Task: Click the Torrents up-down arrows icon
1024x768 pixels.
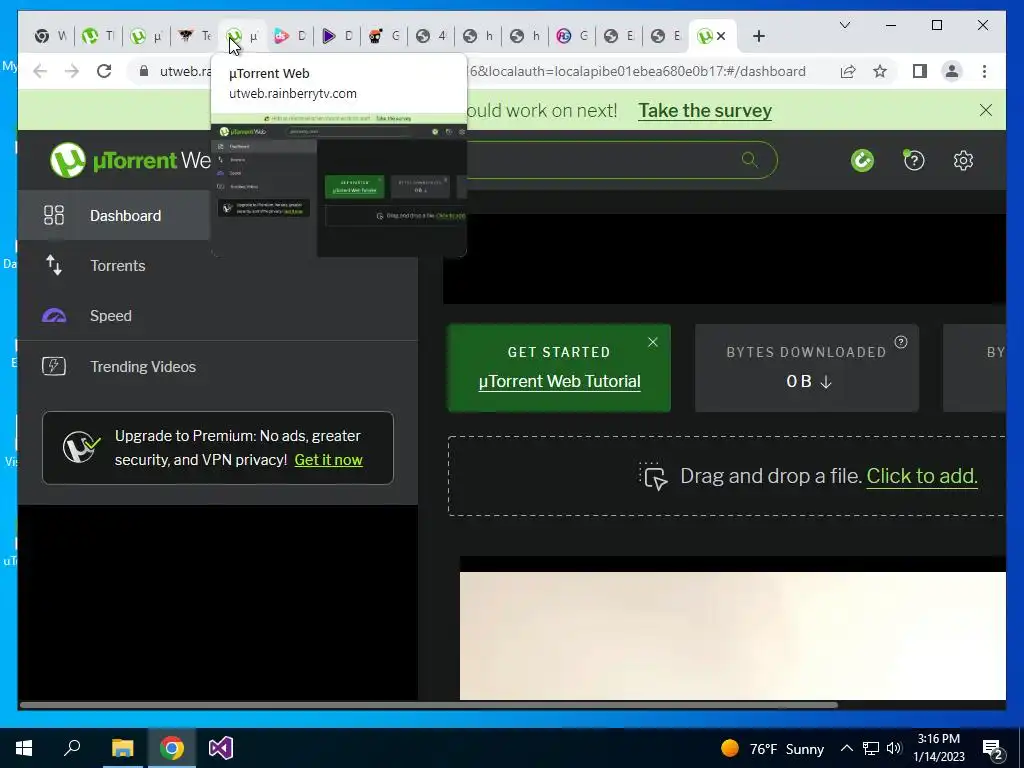Action: (54, 266)
